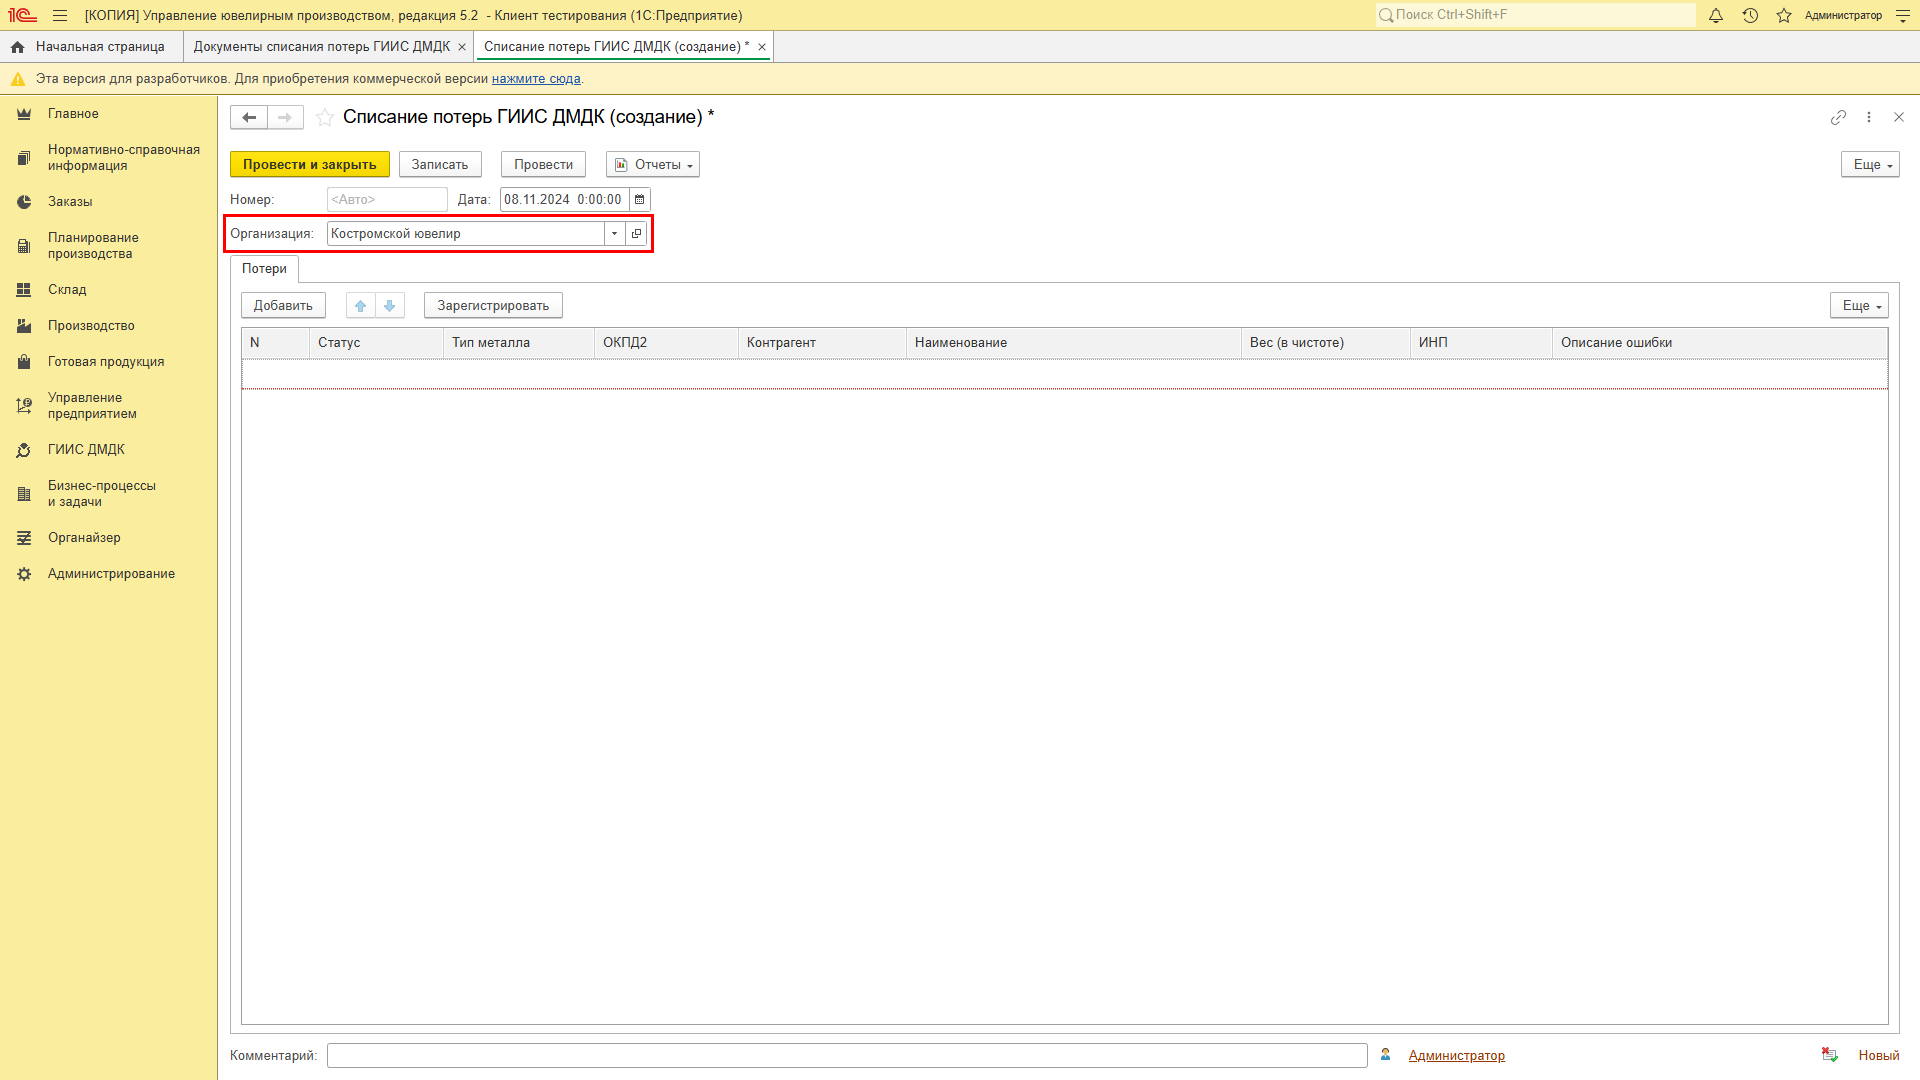Click Зарегистрировать button
The width and height of the screenshot is (1920, 1080).
click(493, 305)
